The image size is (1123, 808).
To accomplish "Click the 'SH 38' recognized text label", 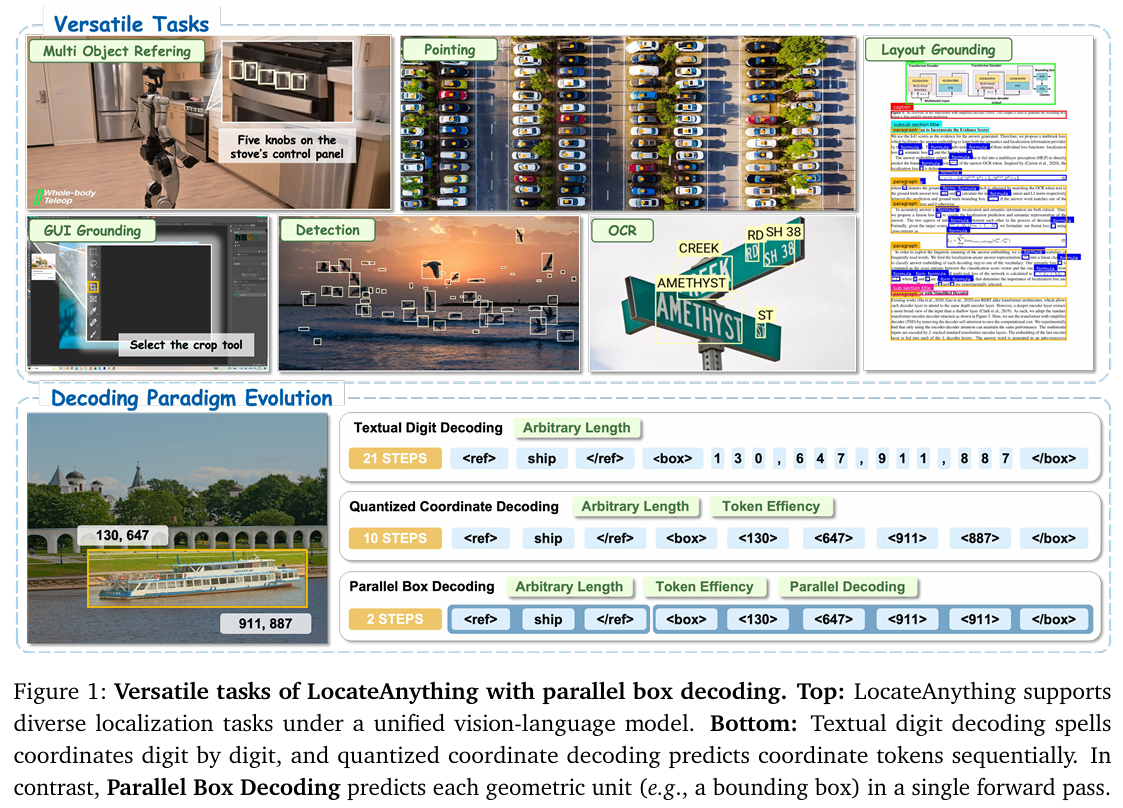I will tap(783, 232).
